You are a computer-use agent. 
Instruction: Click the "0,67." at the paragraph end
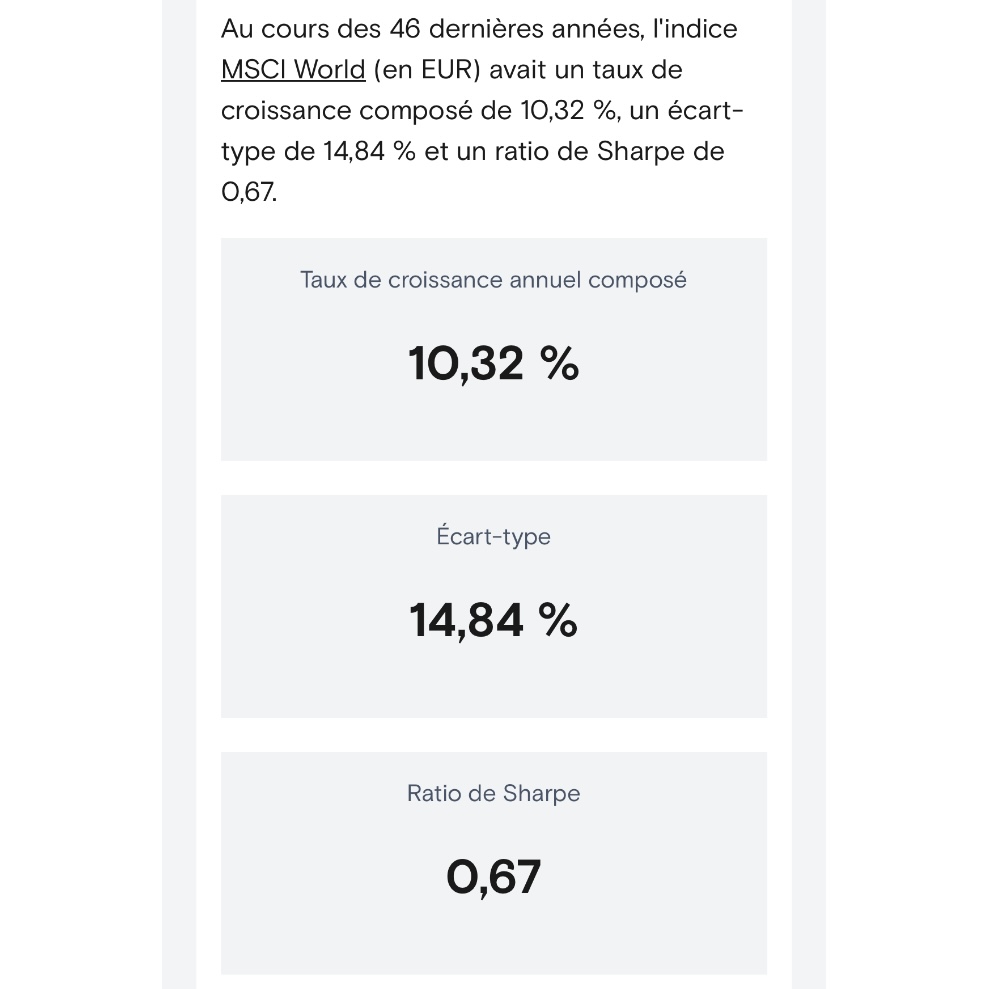tap(249, 192)
